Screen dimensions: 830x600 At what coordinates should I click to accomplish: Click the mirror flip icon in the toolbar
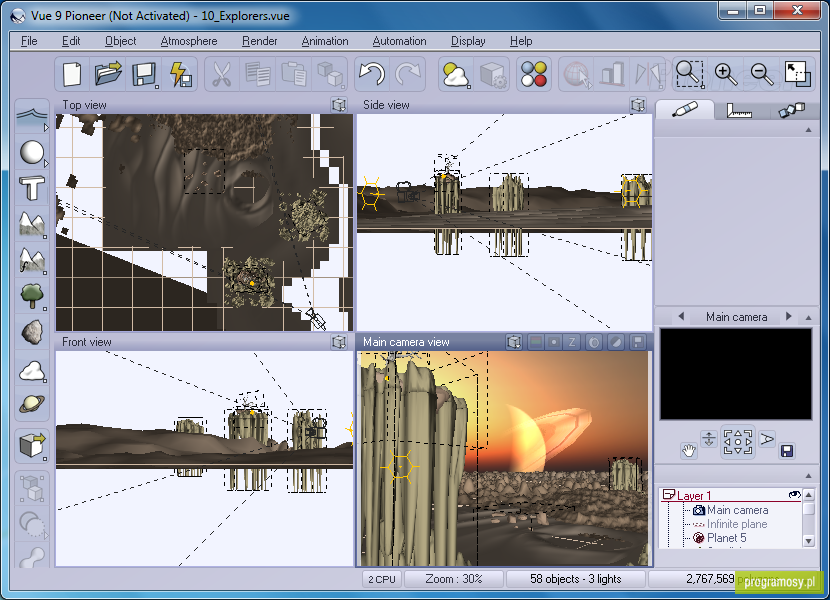click(648, 74)
